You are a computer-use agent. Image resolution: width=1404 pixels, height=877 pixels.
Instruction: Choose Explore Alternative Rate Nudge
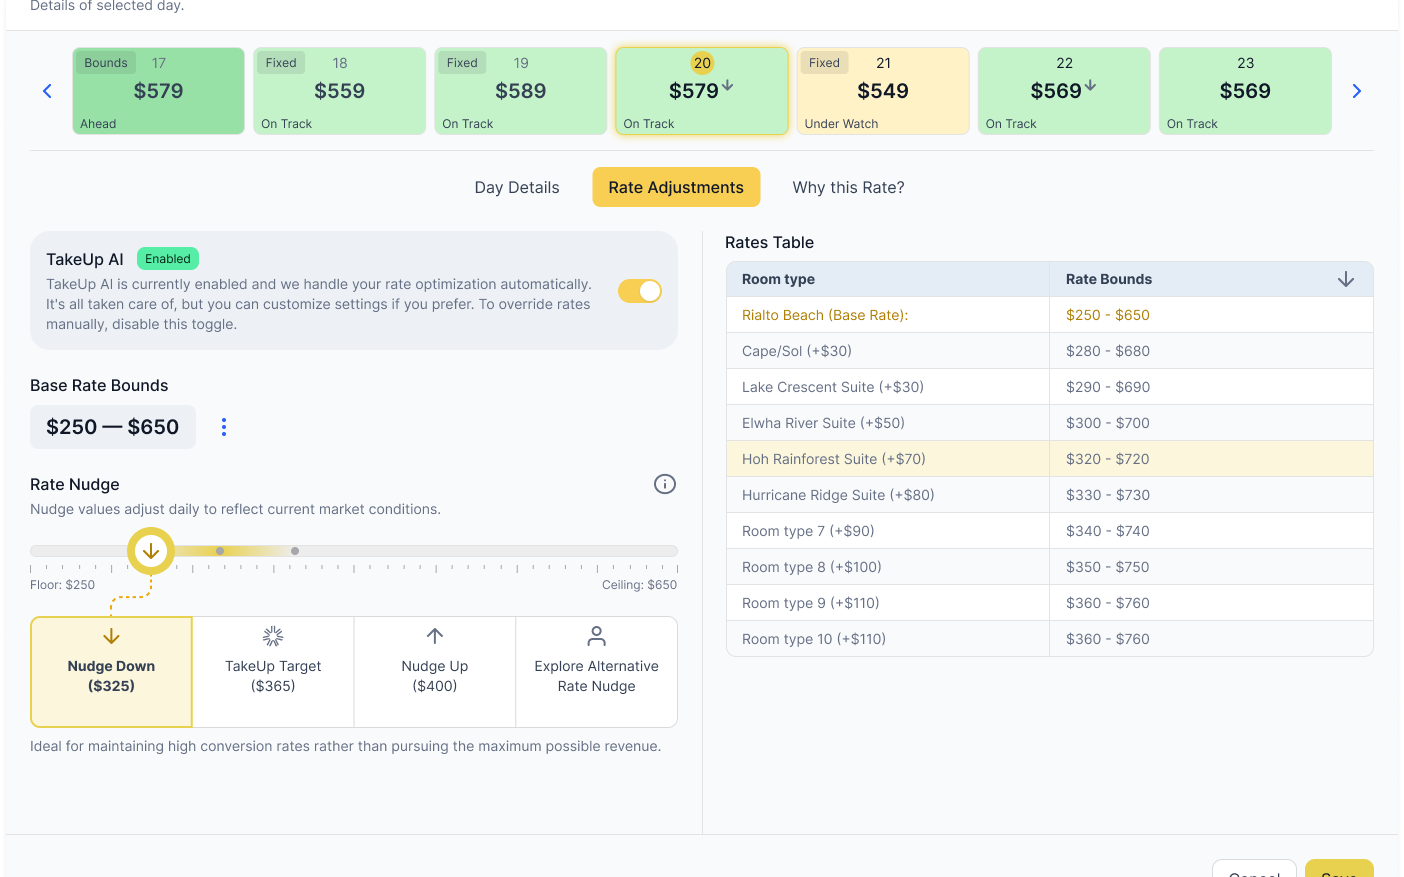coord(596,672)
